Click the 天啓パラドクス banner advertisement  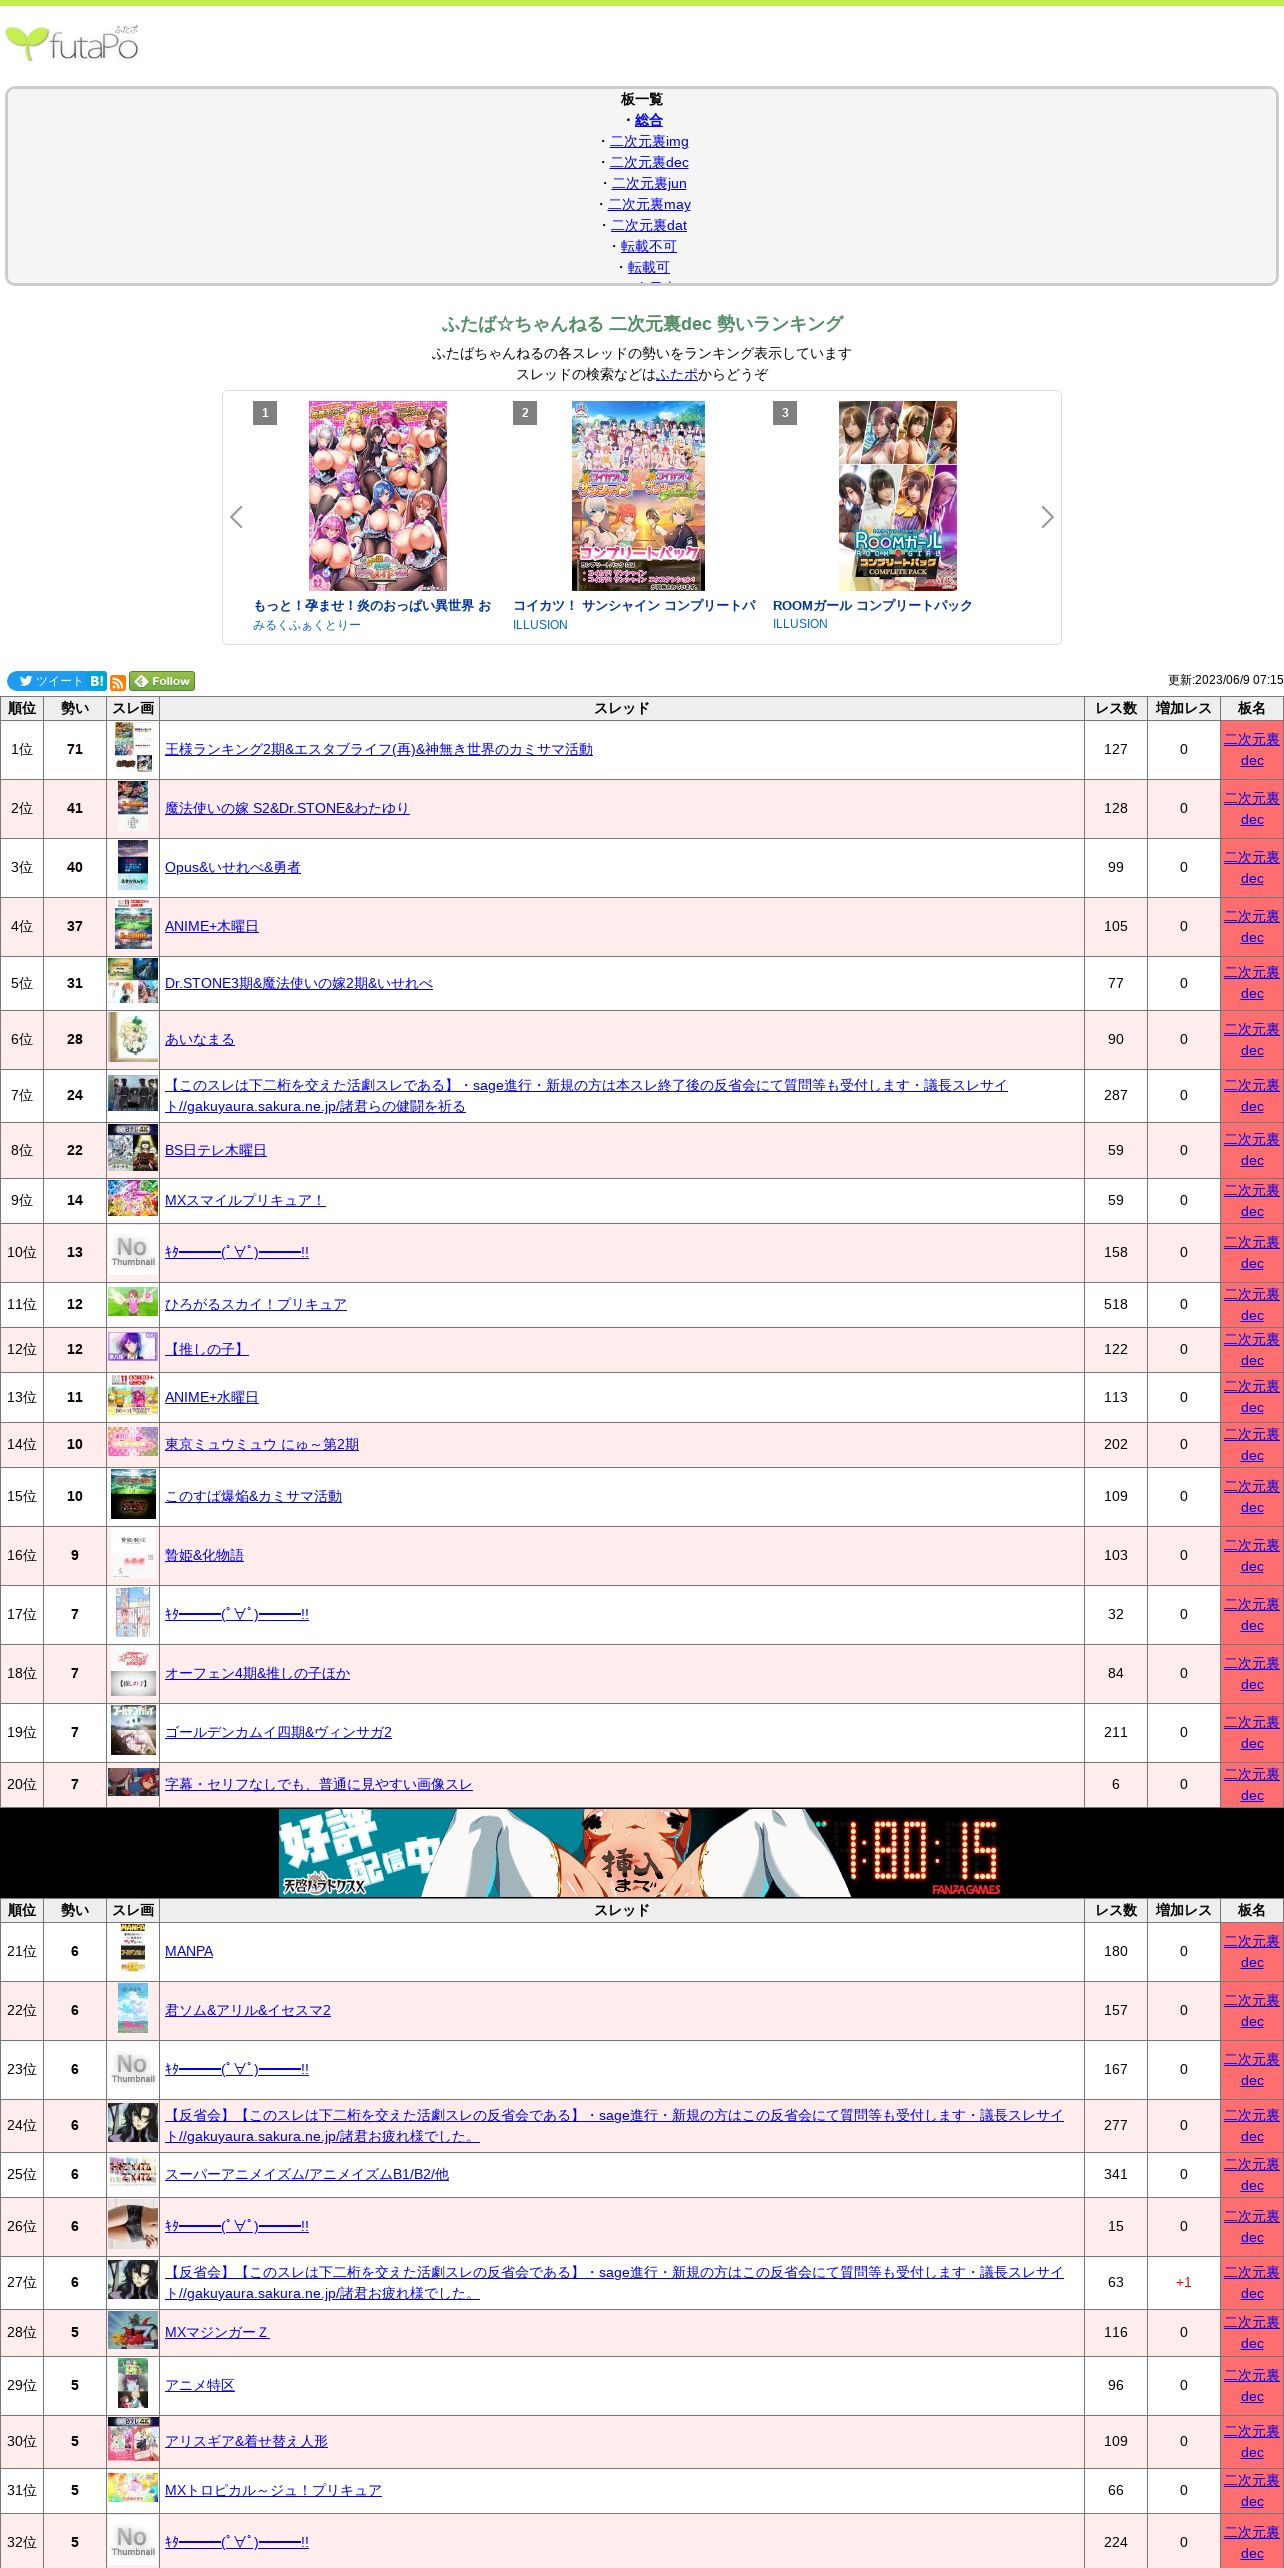tap(640, 1853)
